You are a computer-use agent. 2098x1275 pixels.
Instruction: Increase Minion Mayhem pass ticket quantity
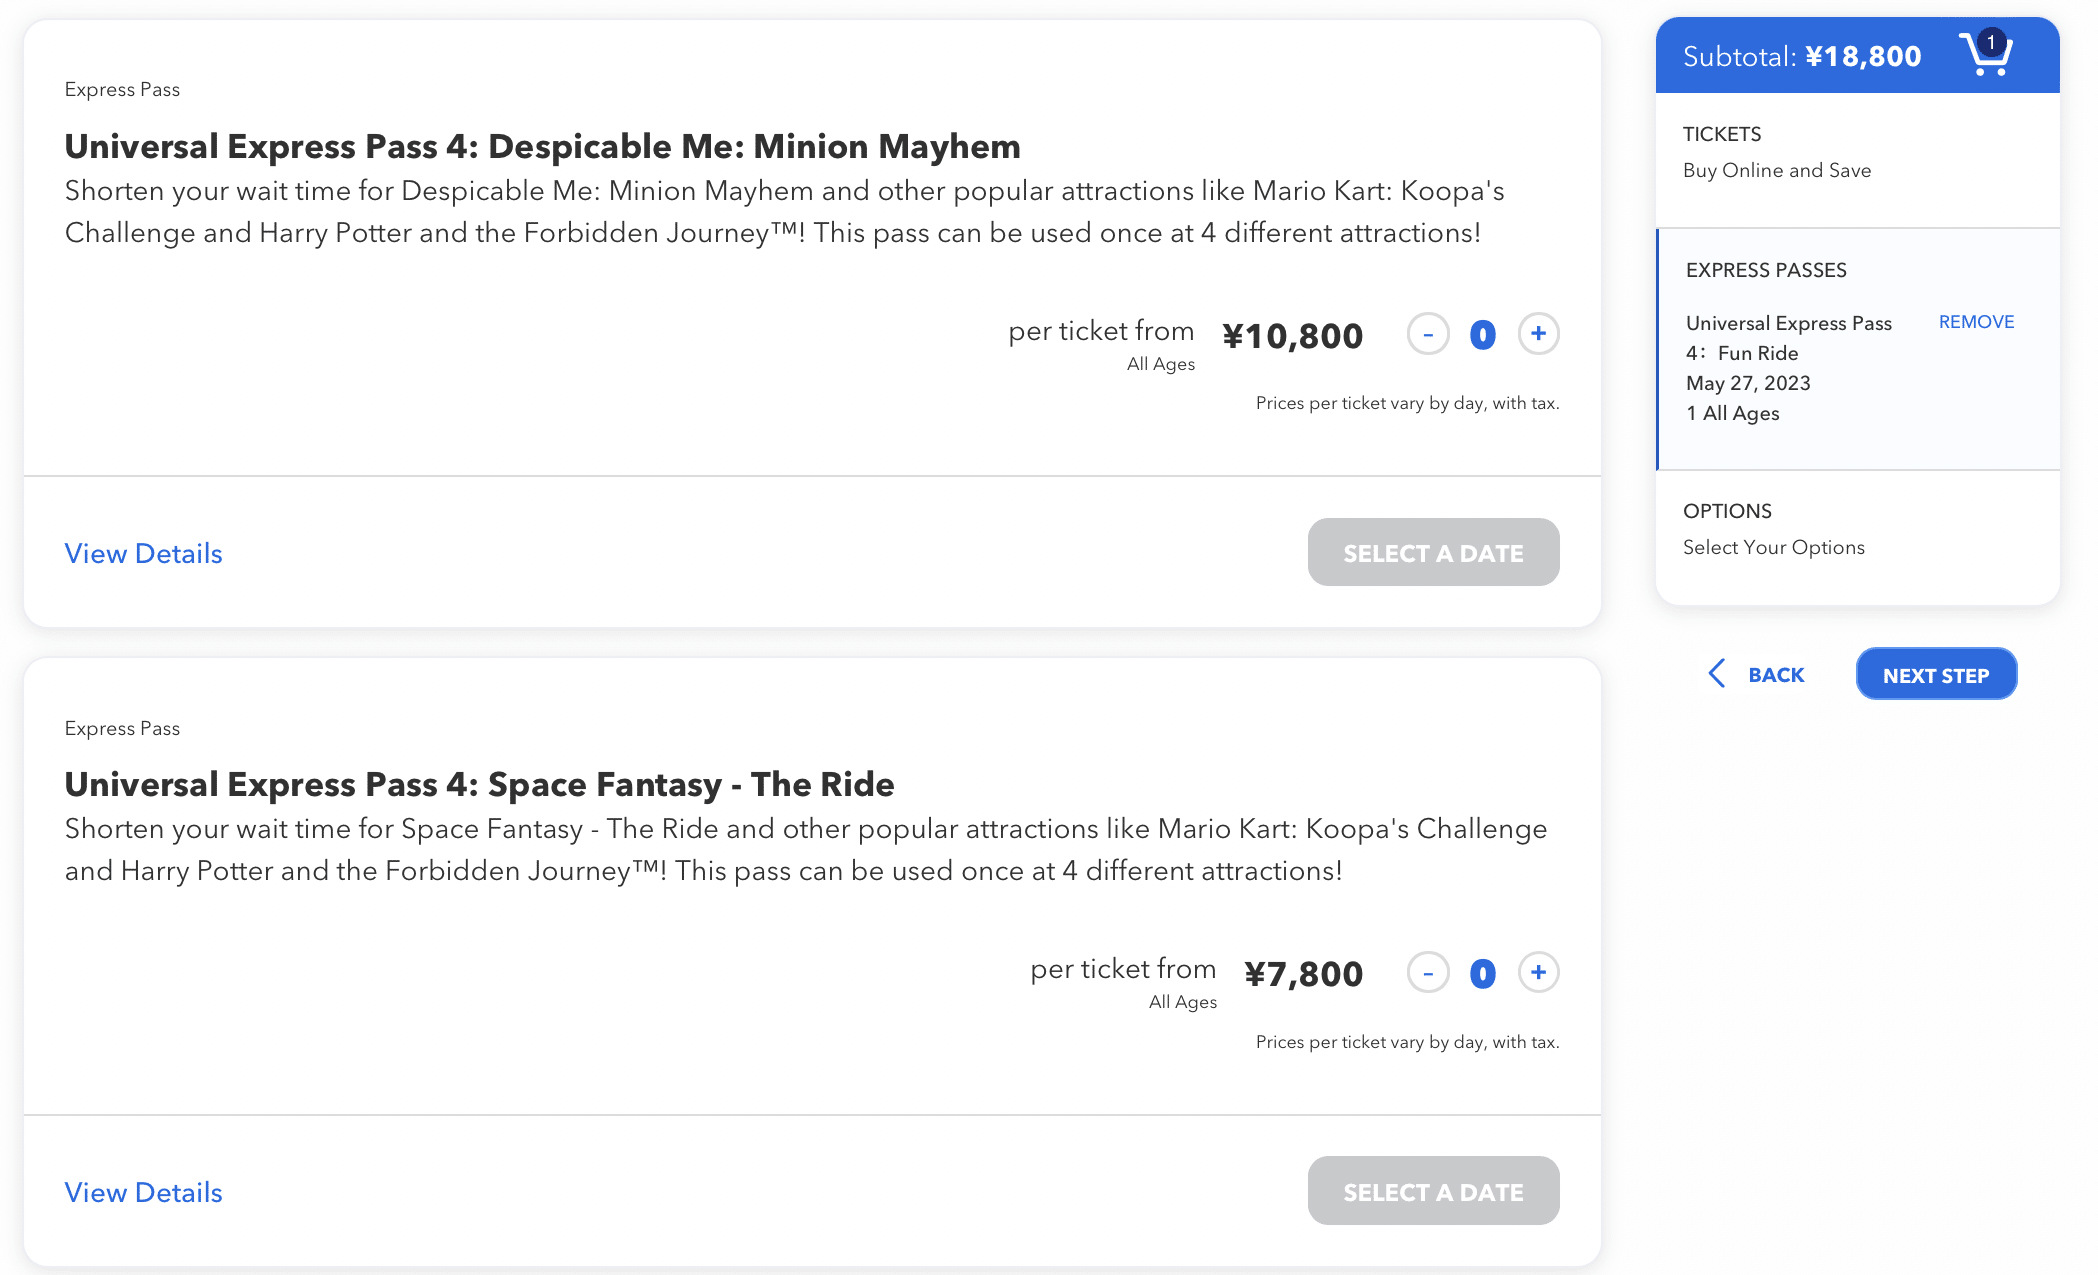[1538, 334]
